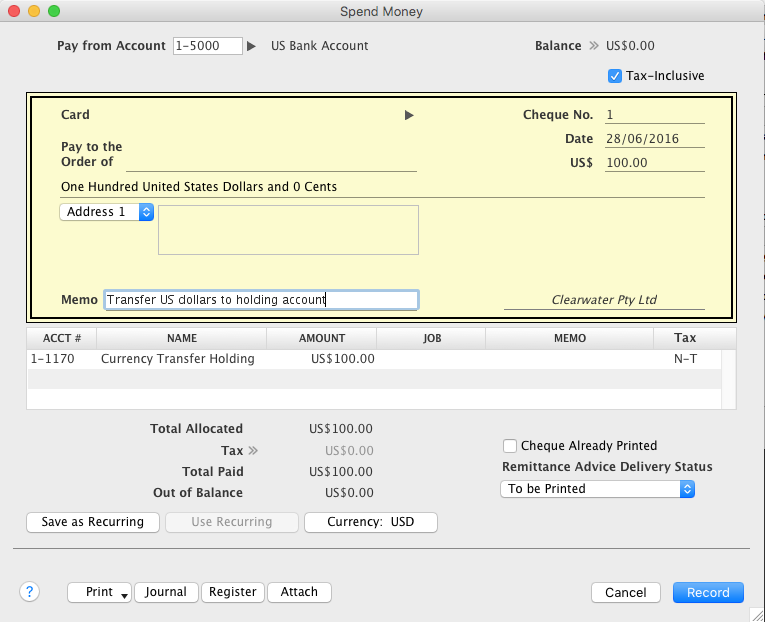Click Save as Recurring

pos(92,522)
